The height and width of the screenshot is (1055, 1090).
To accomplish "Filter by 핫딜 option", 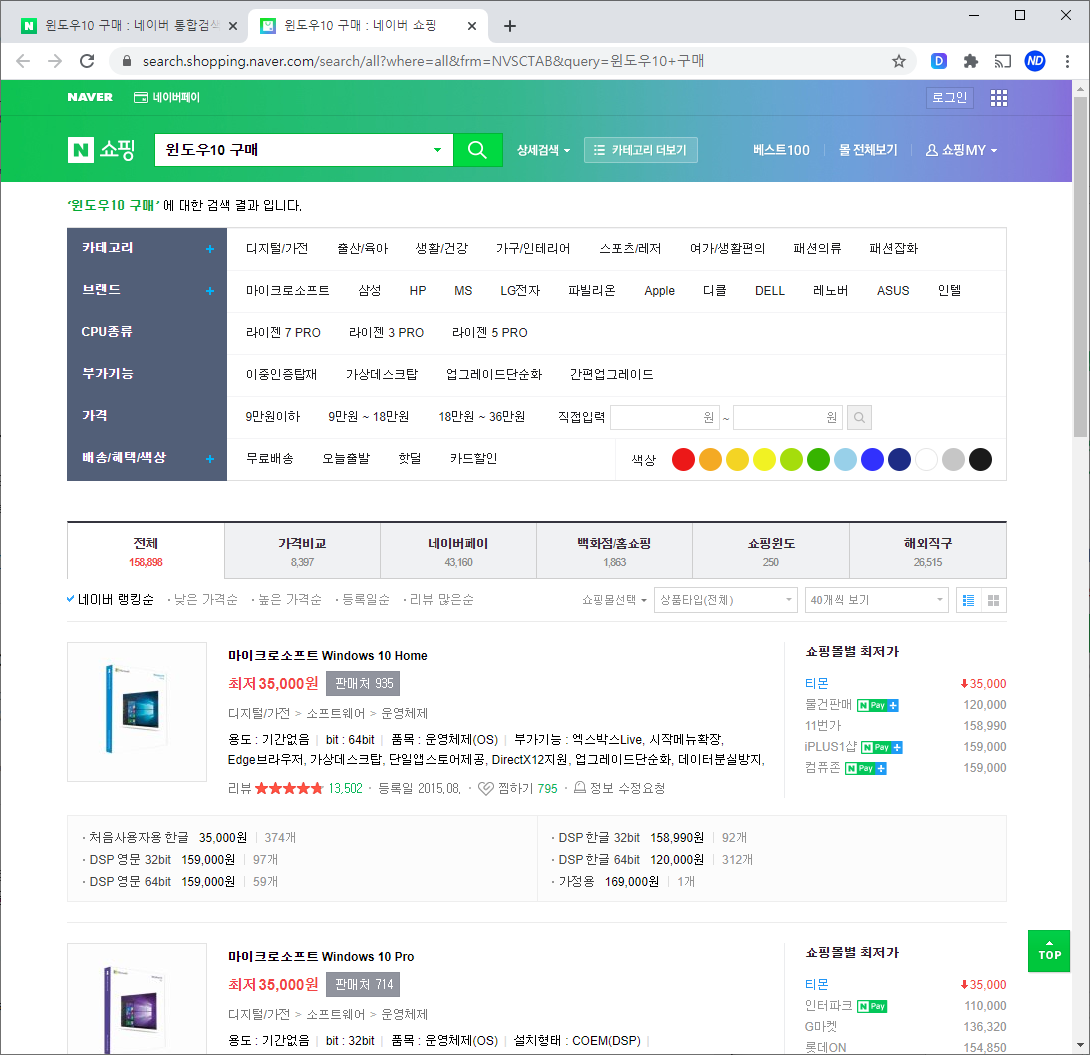I will 409,459.
